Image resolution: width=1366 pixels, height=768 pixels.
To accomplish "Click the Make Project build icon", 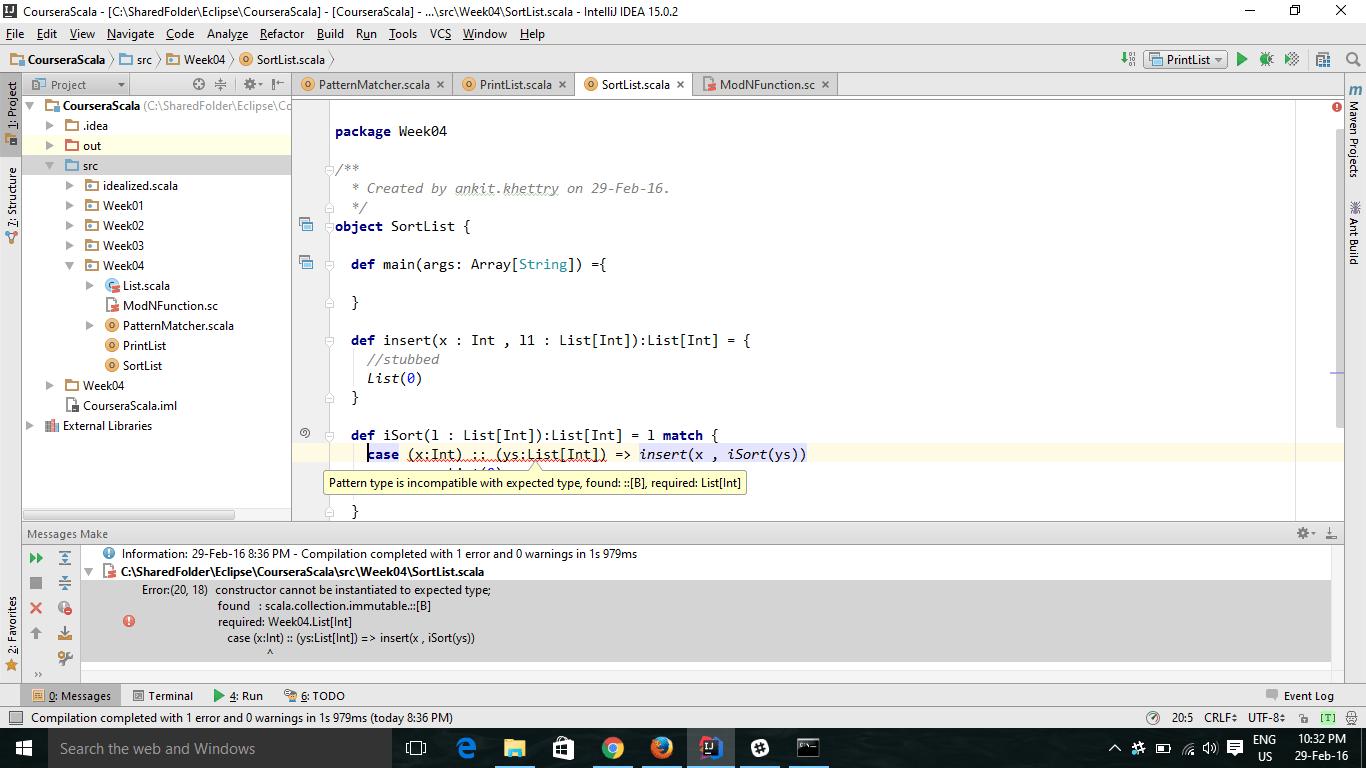I will click(1128, 59).
